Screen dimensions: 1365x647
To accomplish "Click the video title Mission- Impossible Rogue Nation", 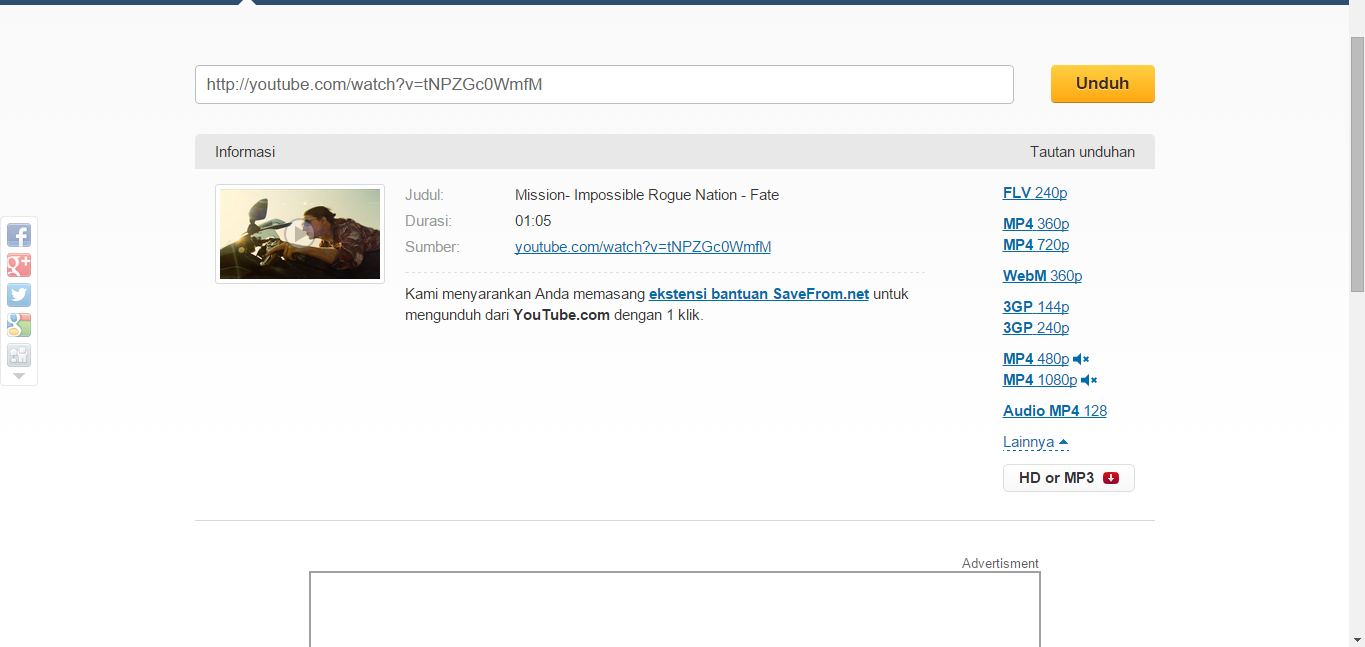I will pyautogui.click(x=647, y=195).
